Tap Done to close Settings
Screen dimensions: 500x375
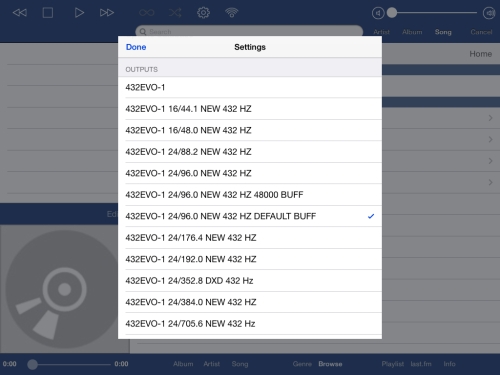(x=136, y=47)
